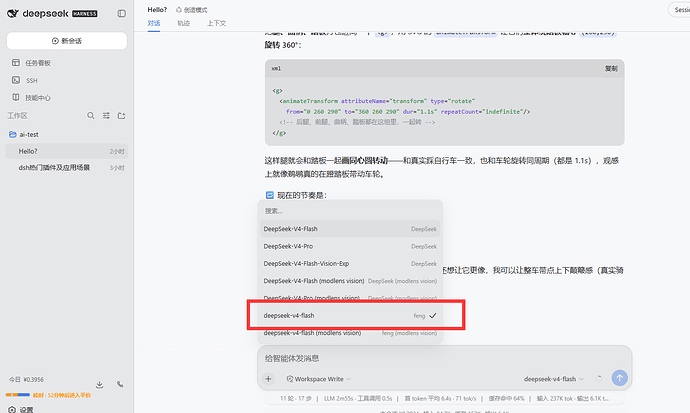Open the Workspace Write permission dropdown

click(319, 379)
